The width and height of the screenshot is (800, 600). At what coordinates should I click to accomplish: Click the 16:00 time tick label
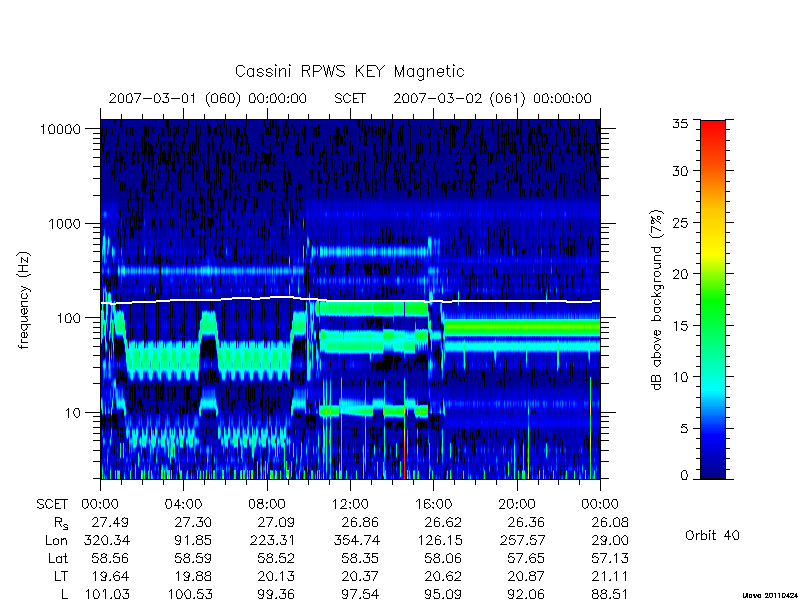(433, 504)
